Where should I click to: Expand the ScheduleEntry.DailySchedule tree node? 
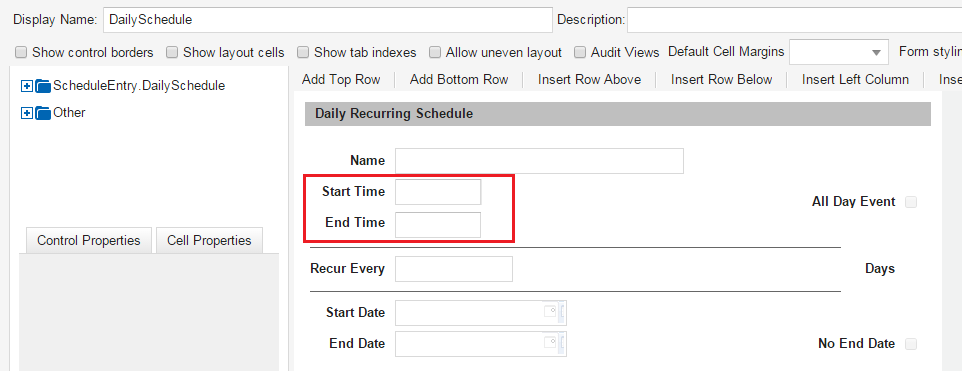[x=26, y=86]
